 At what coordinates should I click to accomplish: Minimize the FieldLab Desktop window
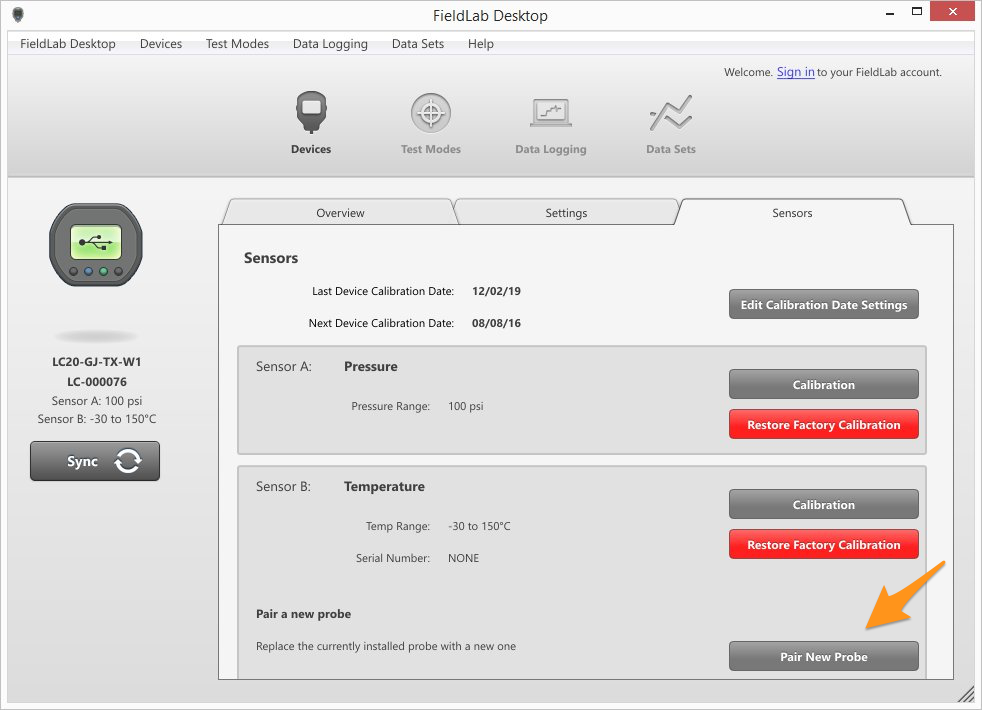point(890,13)
